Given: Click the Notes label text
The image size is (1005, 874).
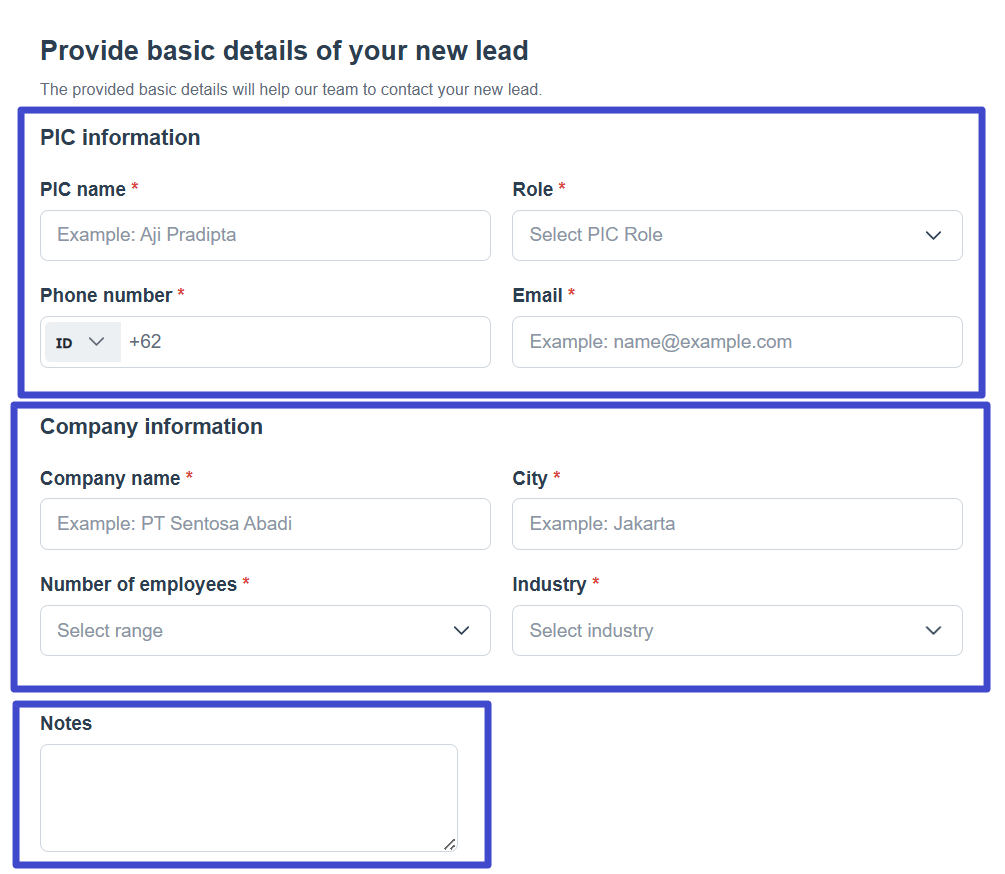Looking at the screenshot, I should [x=66, y=724].
